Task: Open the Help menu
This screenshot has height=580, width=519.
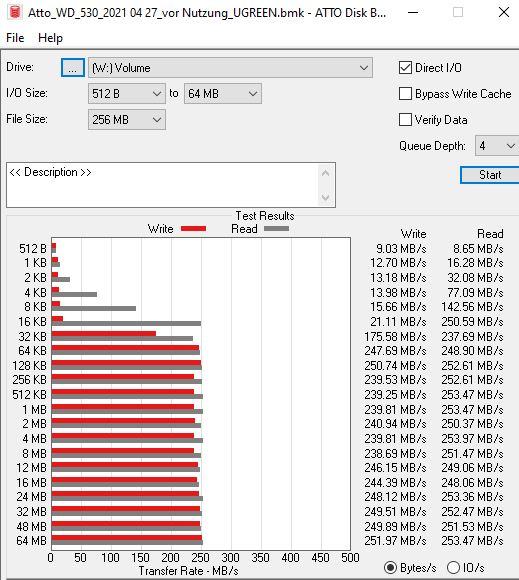Action: click(50, 38)
